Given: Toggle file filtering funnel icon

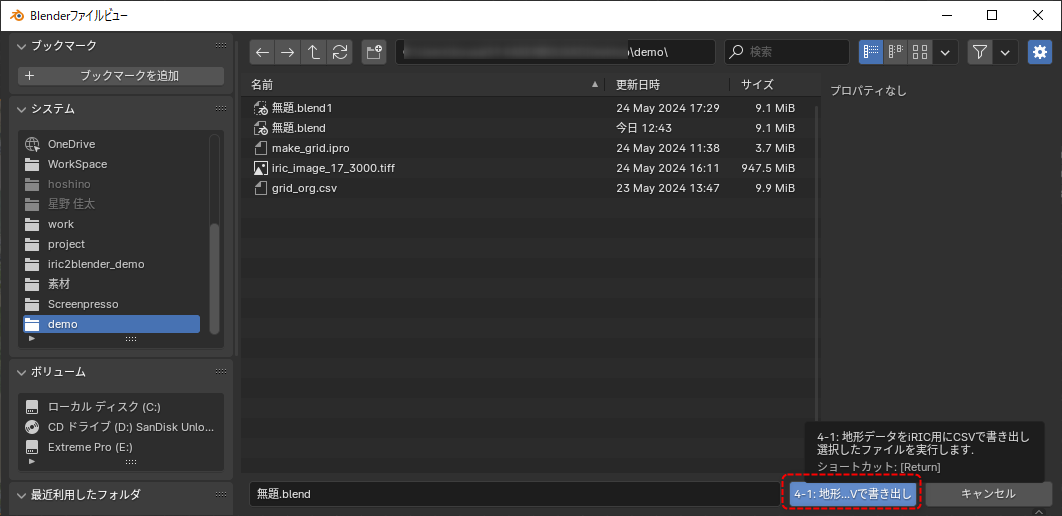Looking at the screenshot, I should (x=980, y=52).
